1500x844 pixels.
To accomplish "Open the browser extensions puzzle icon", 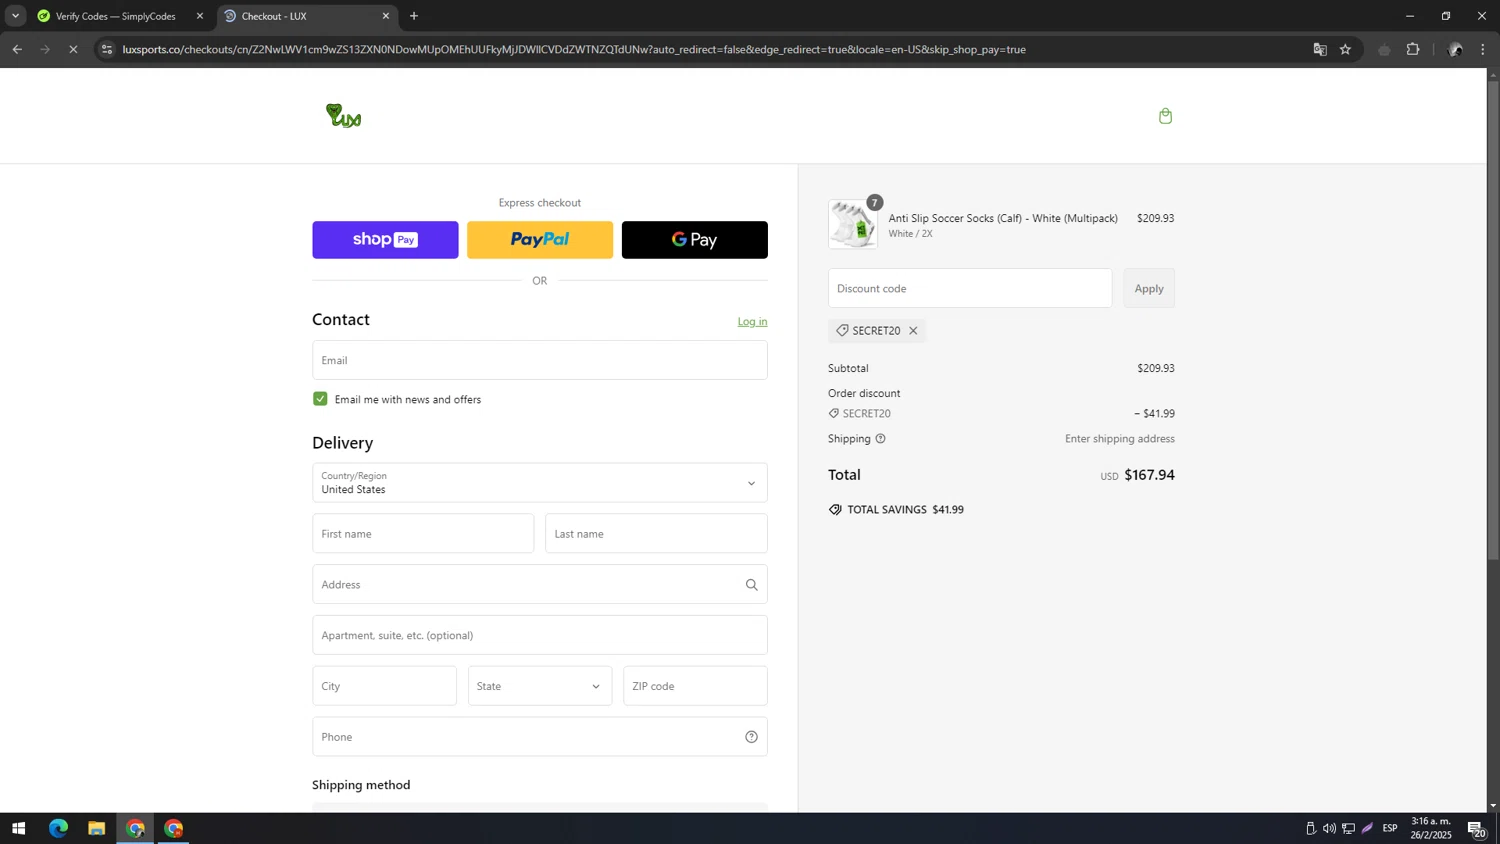I will (1413, 49).
